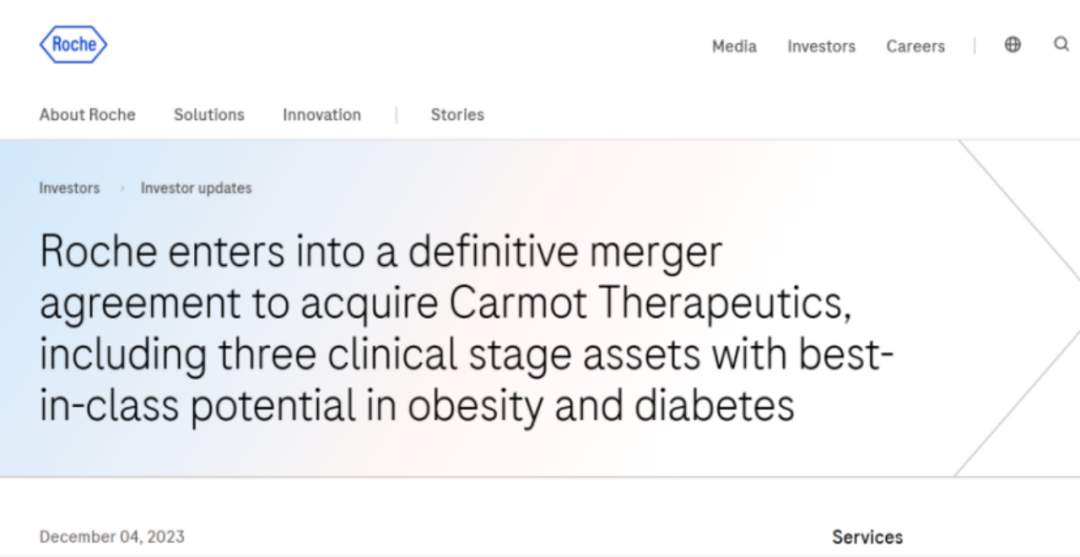
Task: Click the breadcrumb arrow separator
Action: (x=121, y=188)
